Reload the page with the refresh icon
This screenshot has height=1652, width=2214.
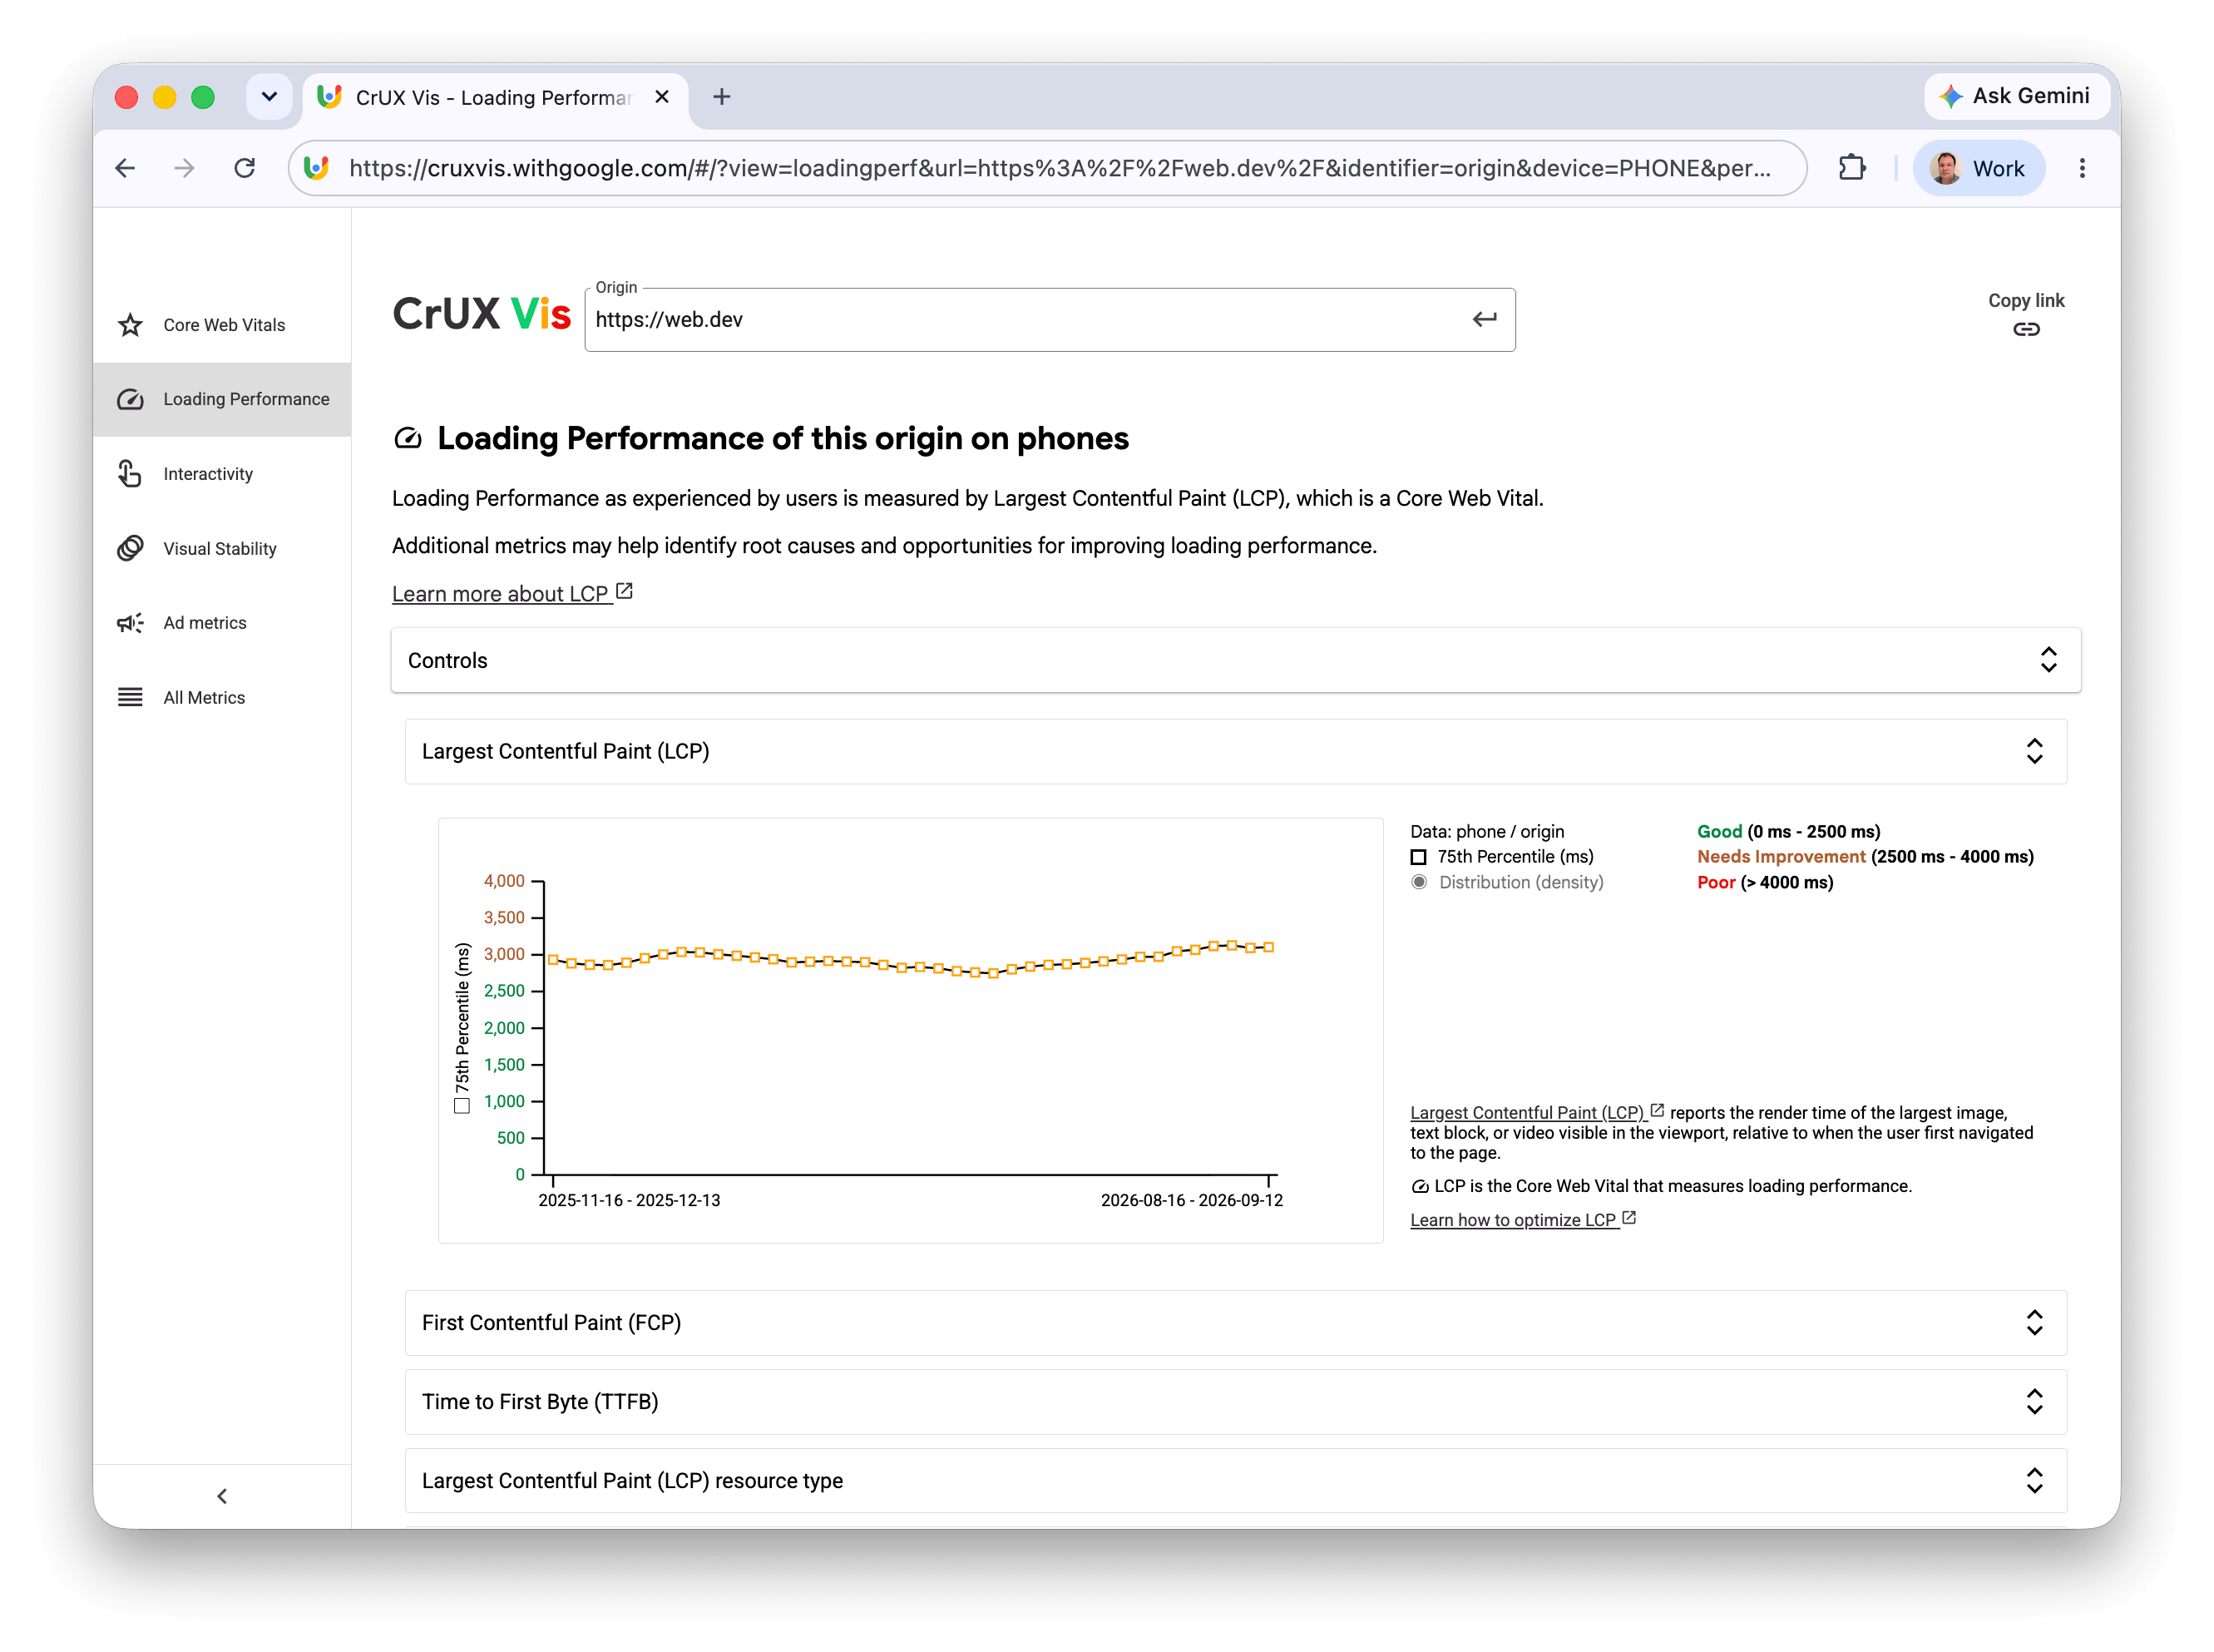(244, 168)
